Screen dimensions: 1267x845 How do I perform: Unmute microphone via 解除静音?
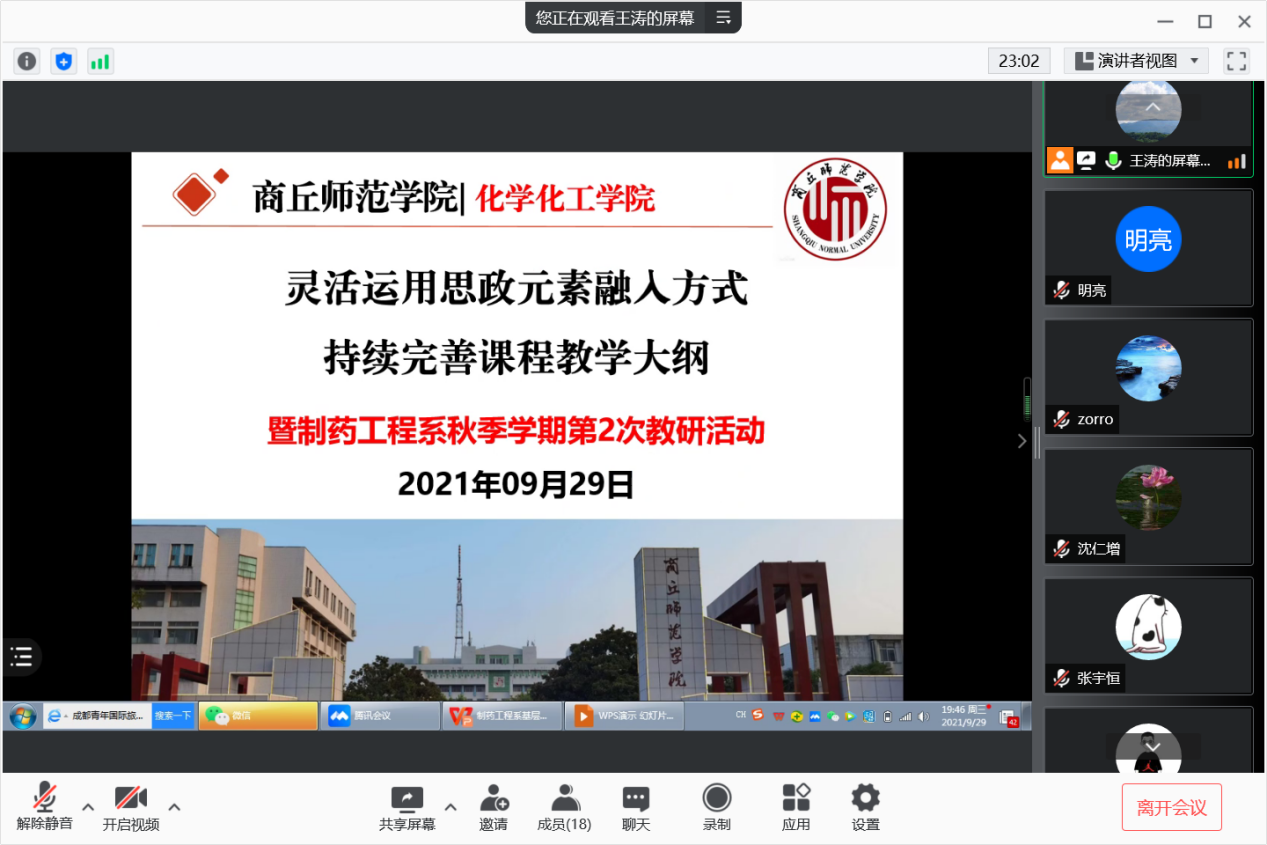coord(44,807)
